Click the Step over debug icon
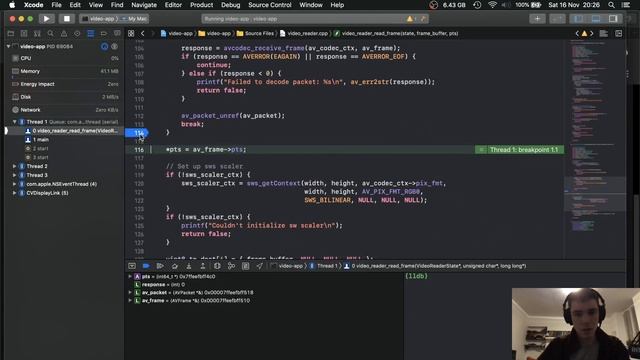 pyautogui.click(x=175, y=266)
